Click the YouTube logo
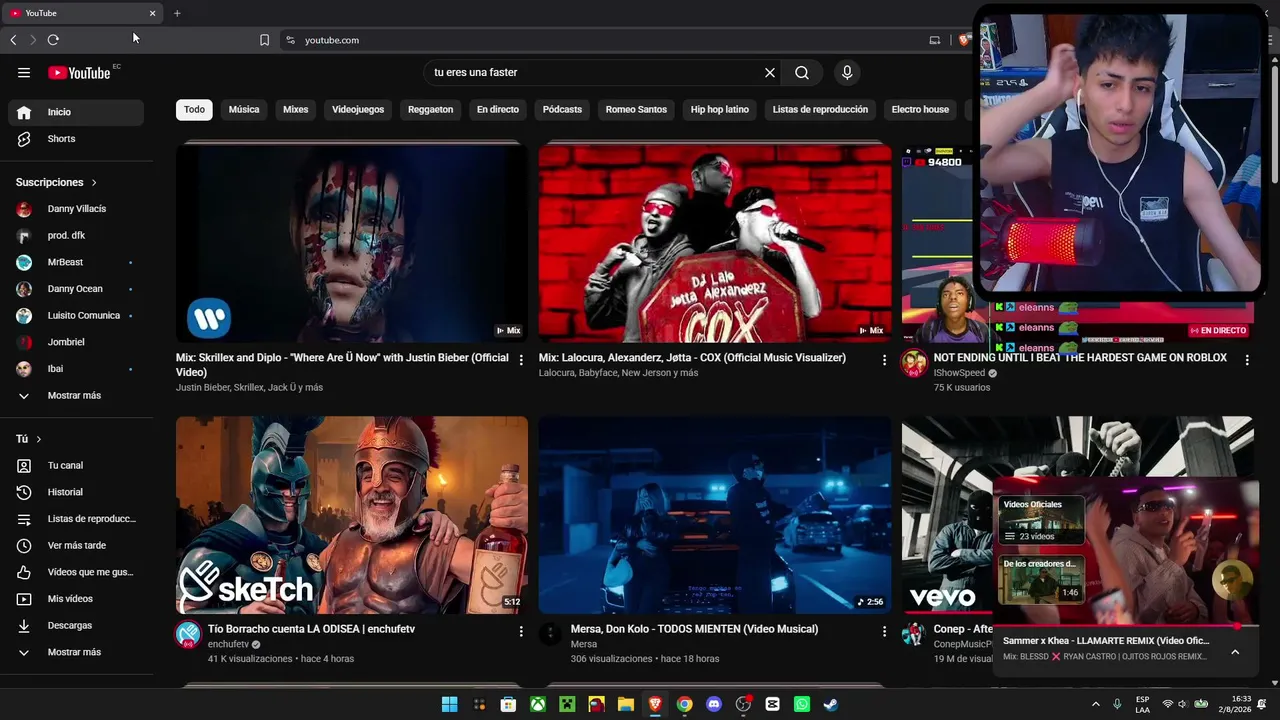Screen dimensions: 1280x720 pyautogui.click(x=79, y=72)
